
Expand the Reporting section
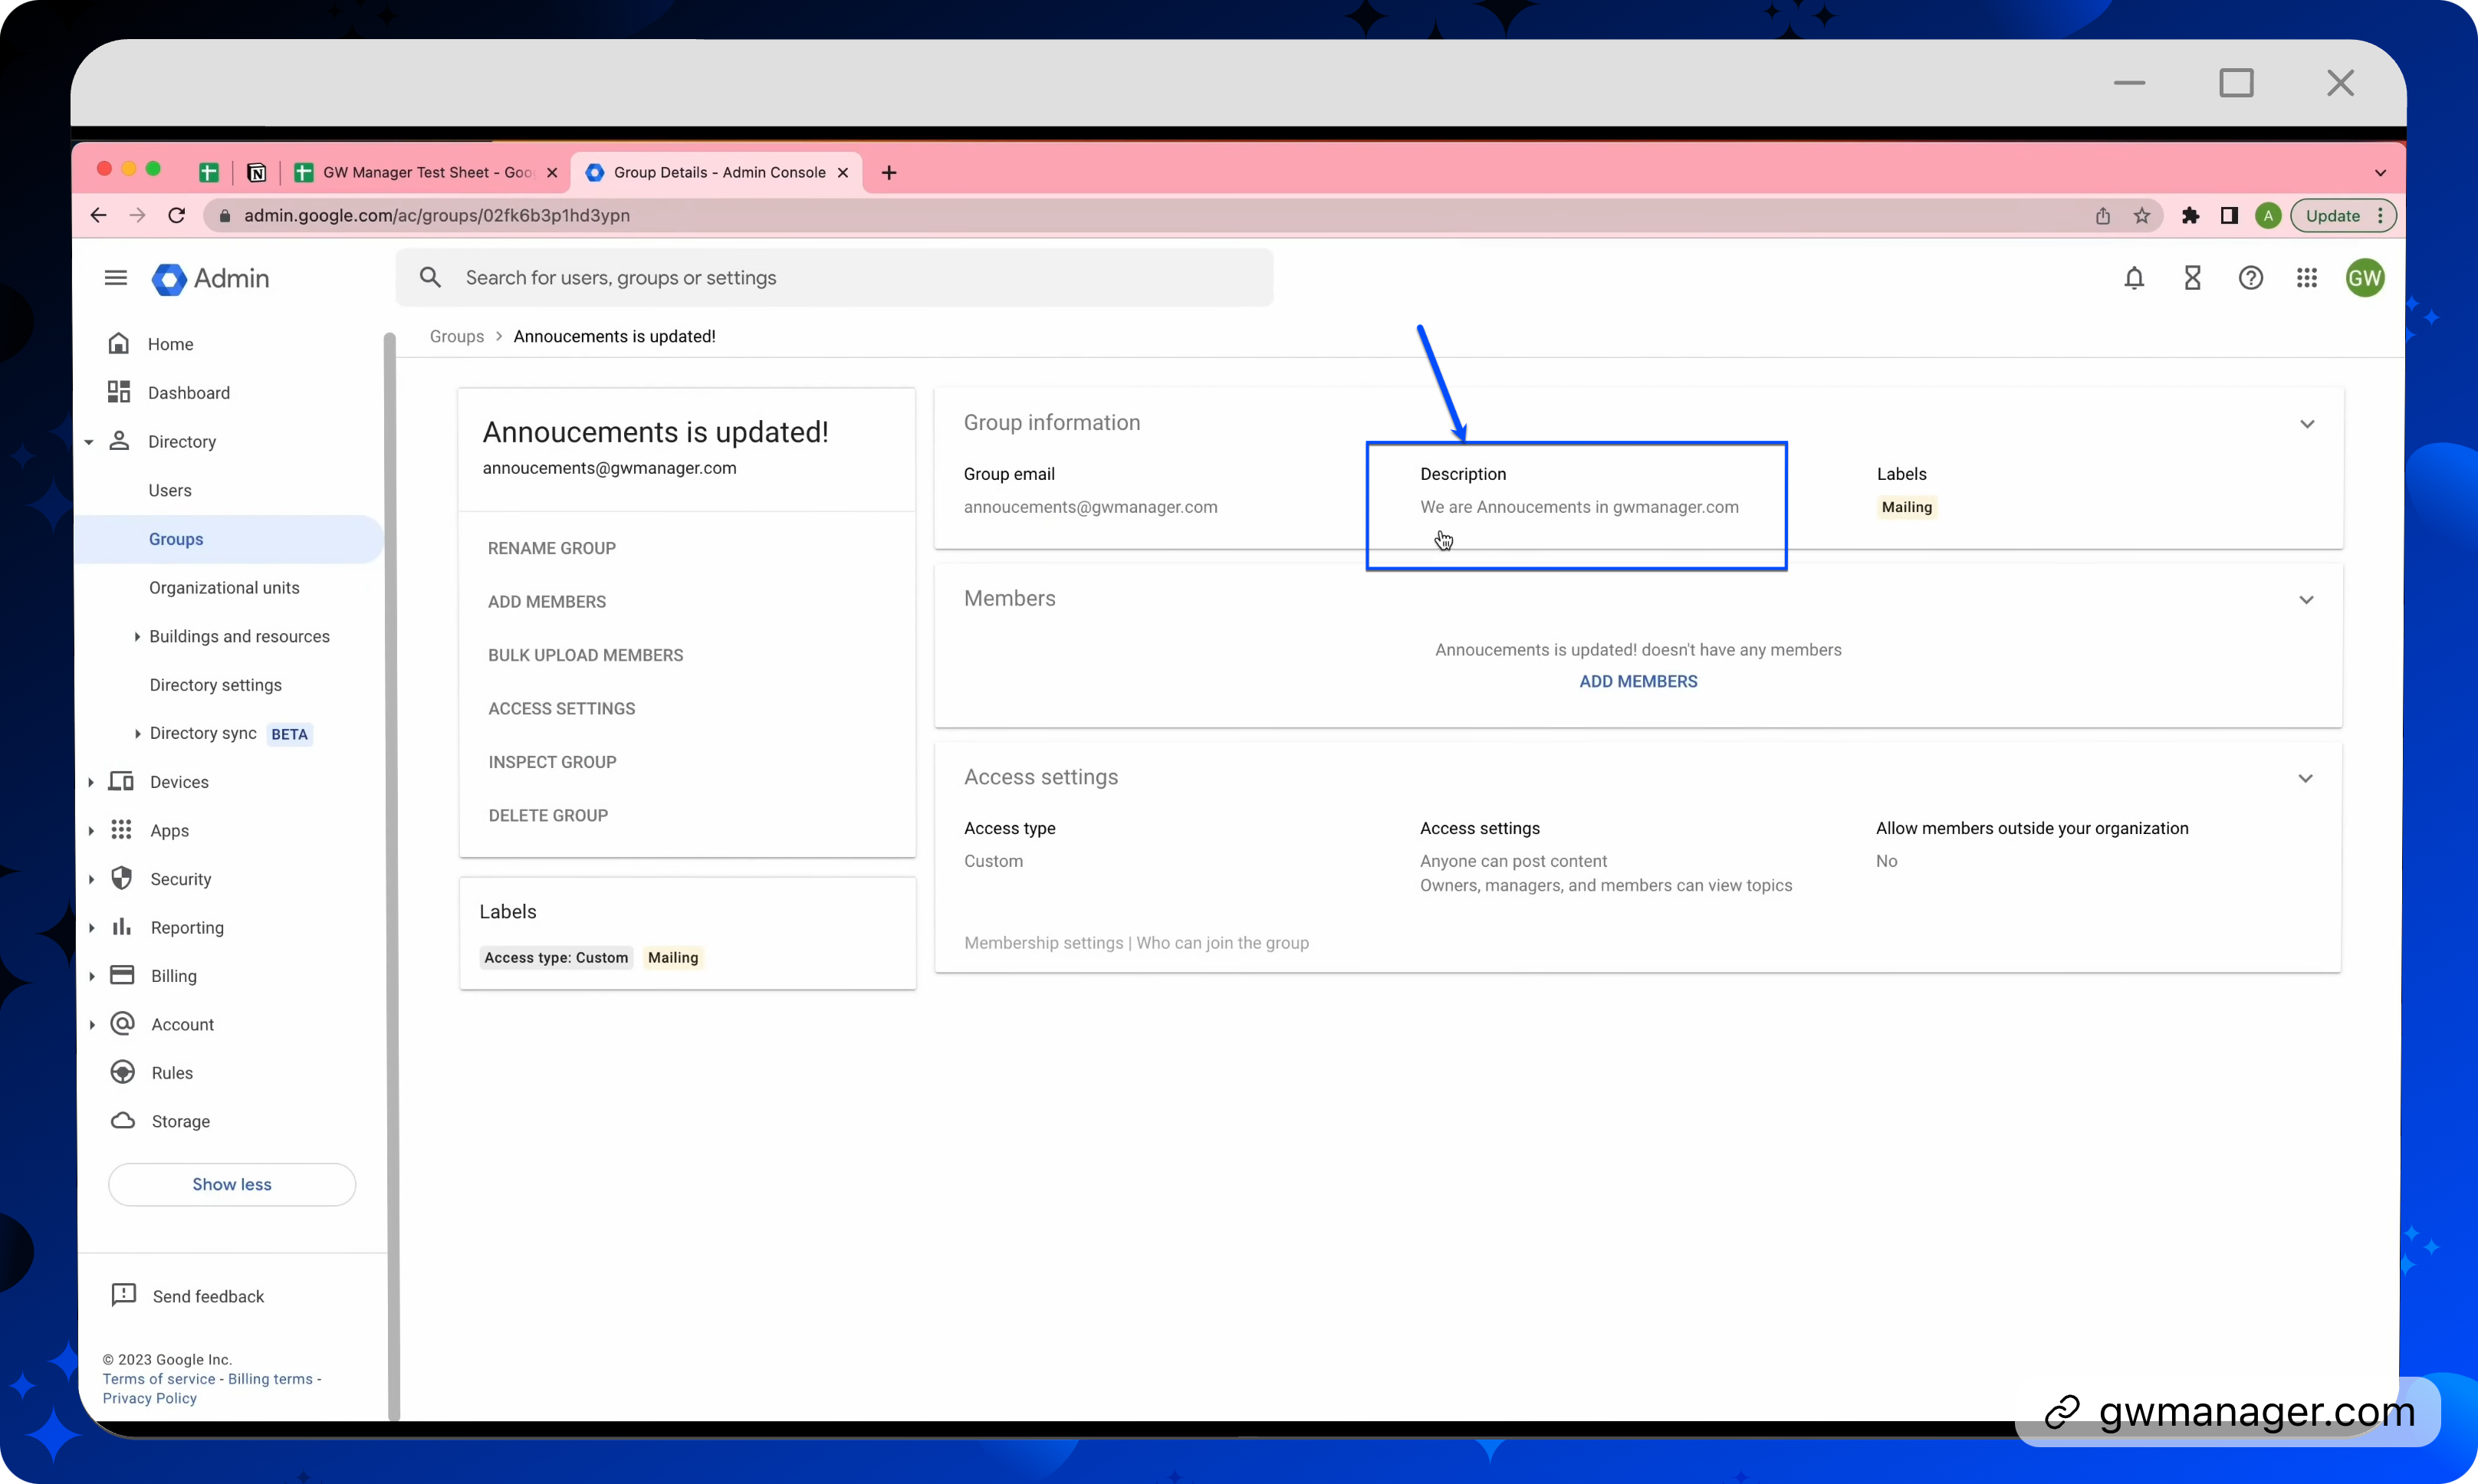coord(91,927)
